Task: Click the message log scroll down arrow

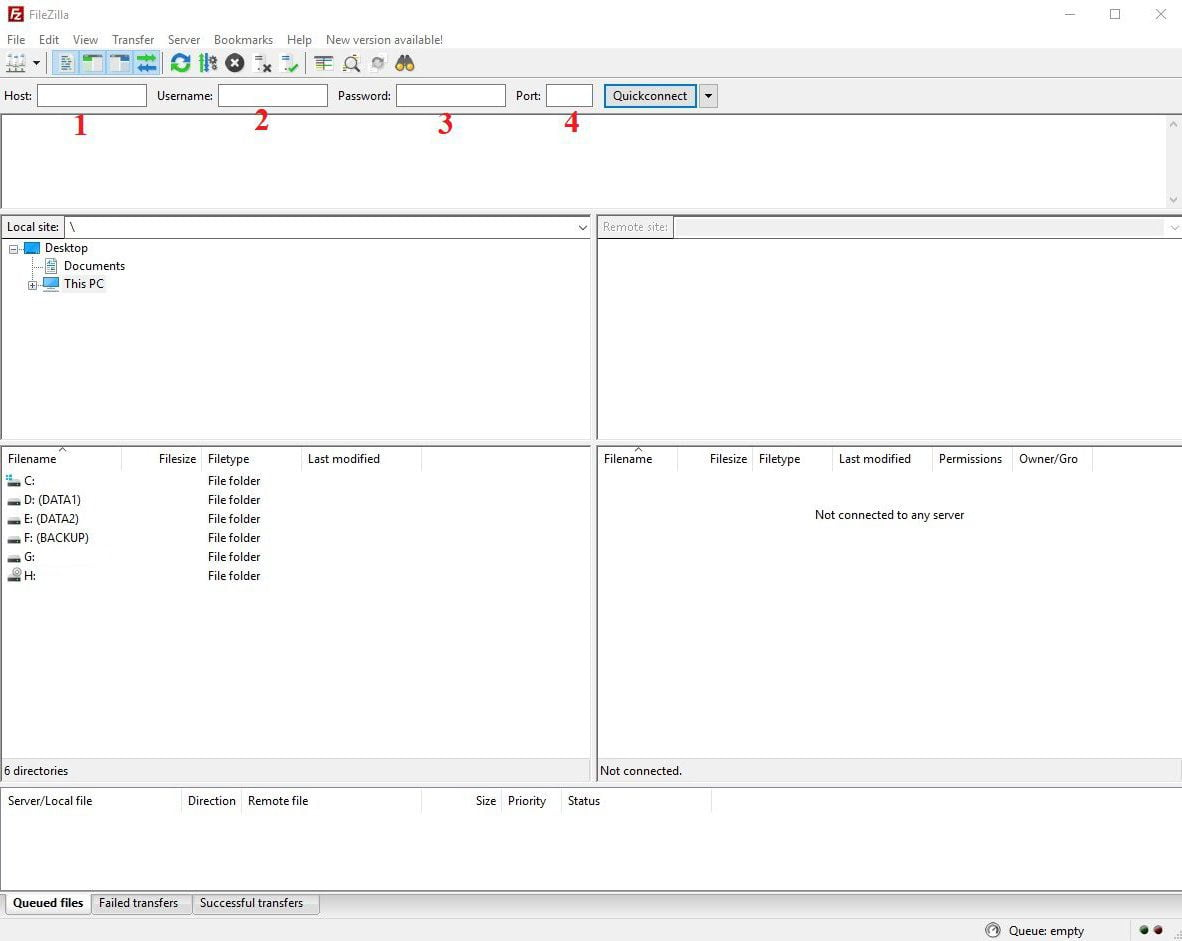Action: click(x=1173, y=200)
